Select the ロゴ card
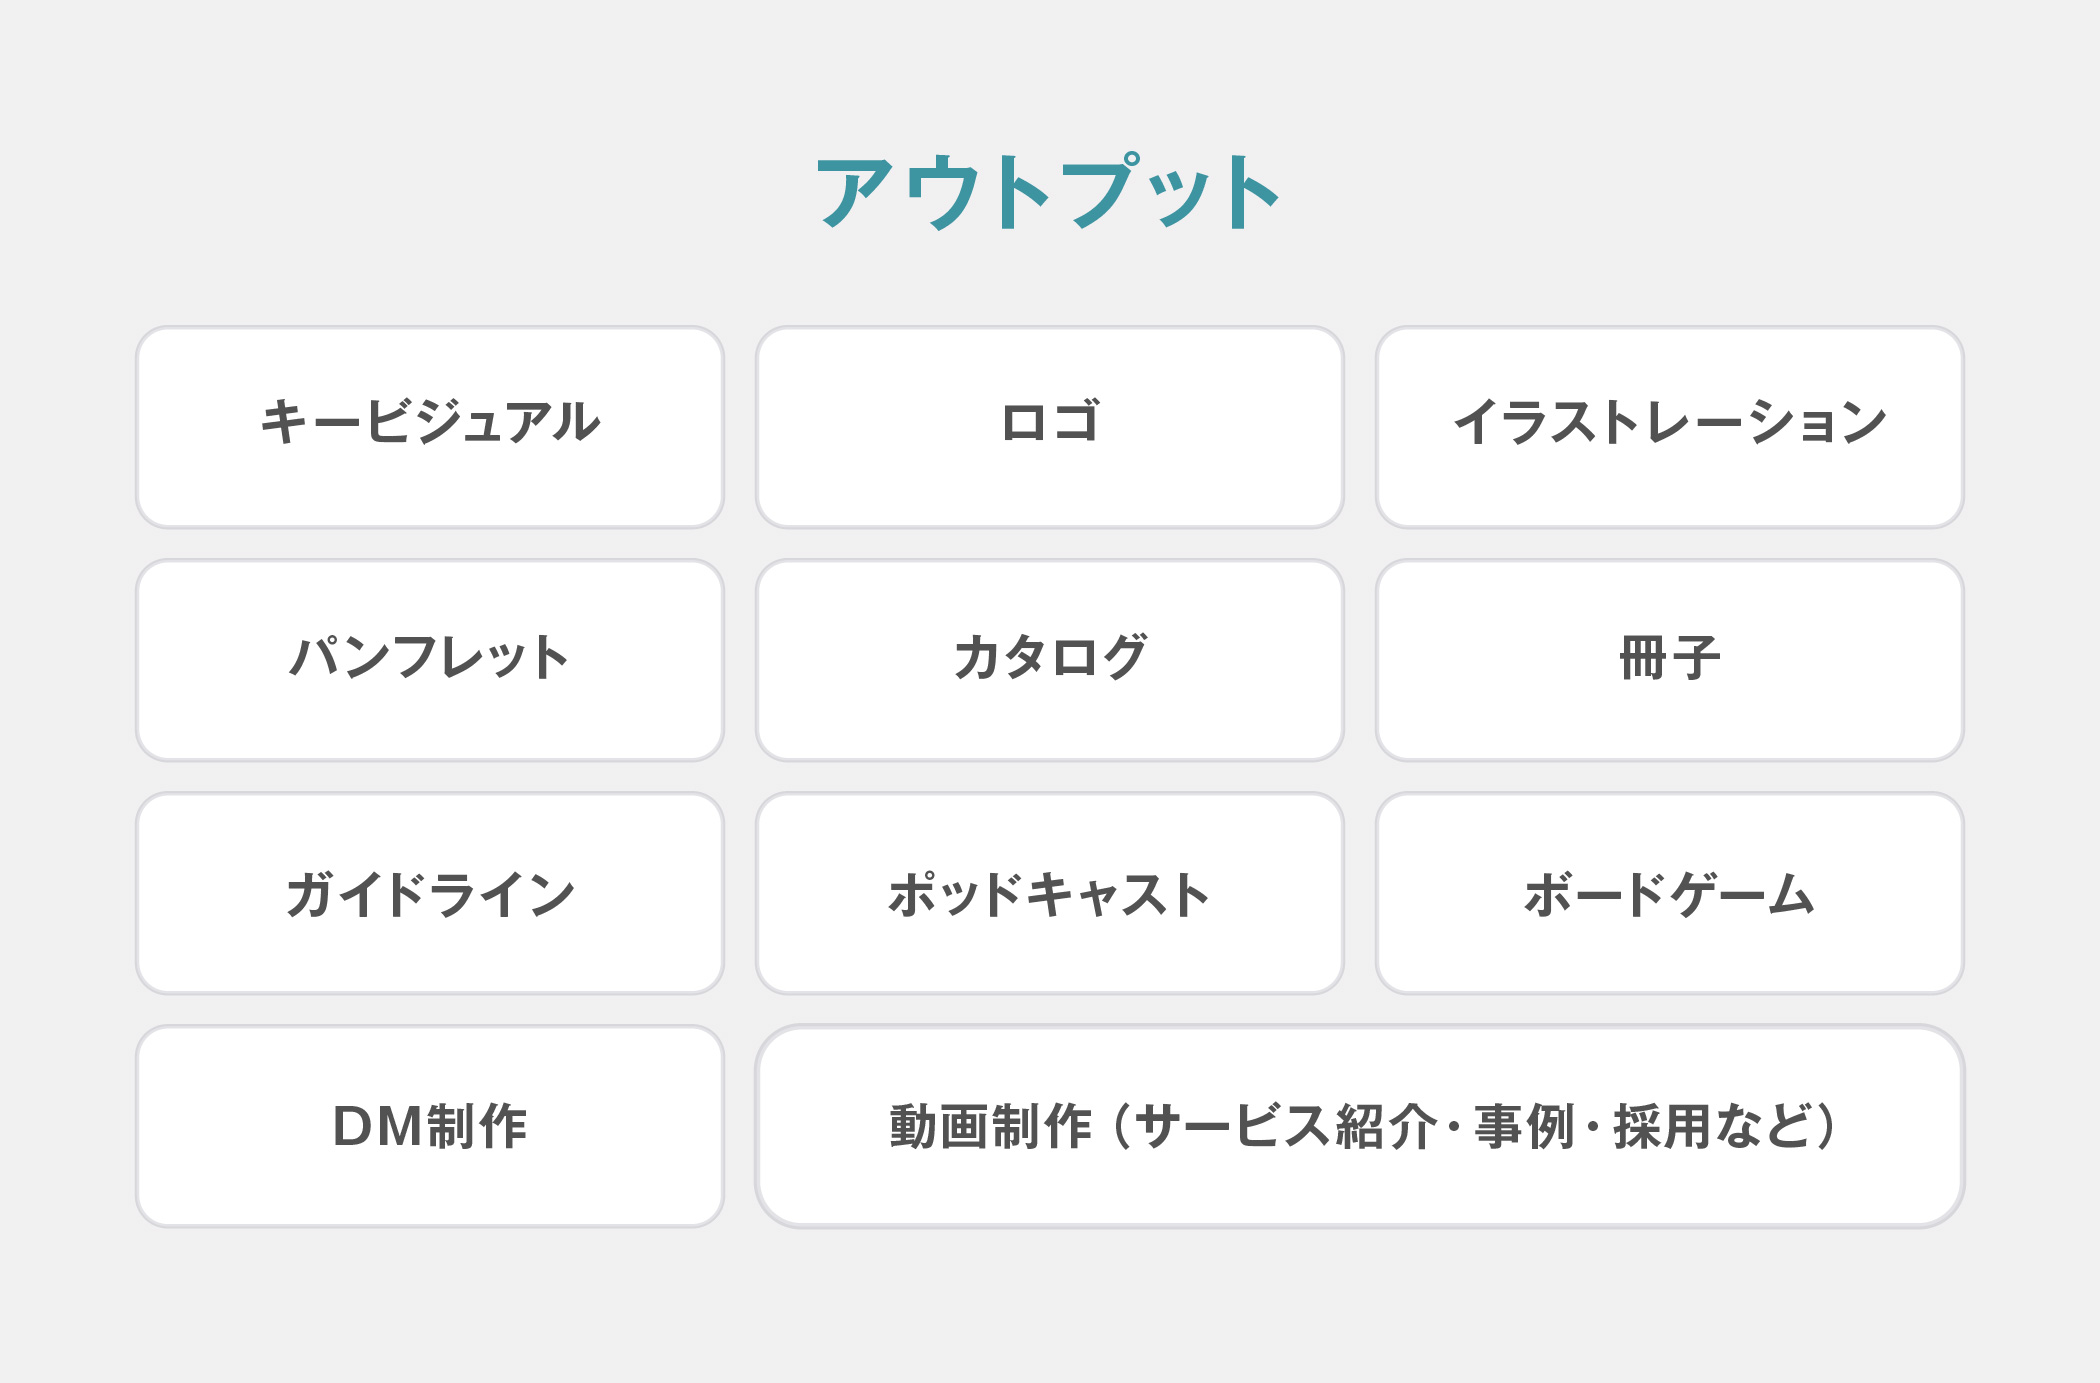Viewport: 2100px width, 1383px height. (1050, 427)
